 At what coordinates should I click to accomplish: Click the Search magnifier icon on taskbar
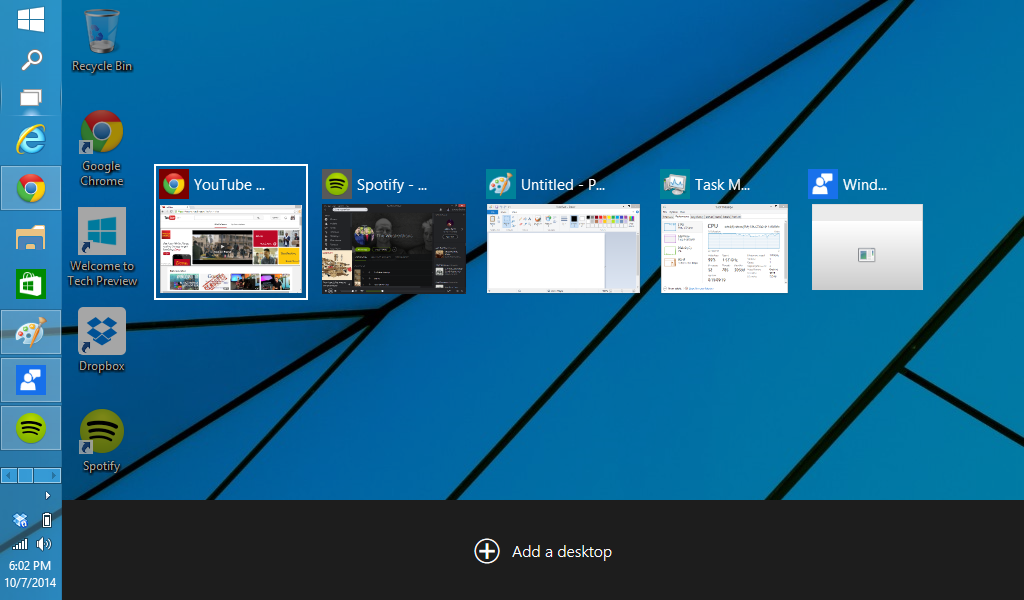click(31, 59)
